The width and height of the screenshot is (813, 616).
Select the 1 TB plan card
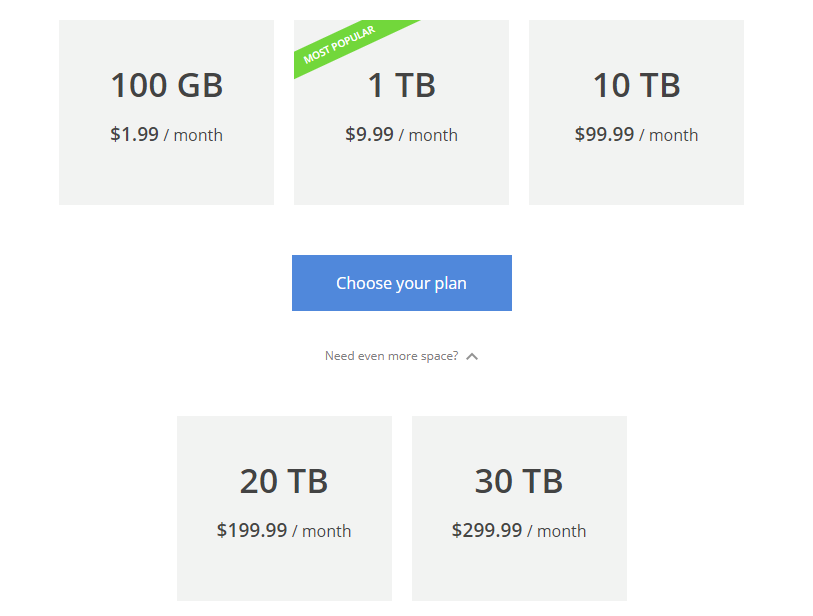click(401, 110)
